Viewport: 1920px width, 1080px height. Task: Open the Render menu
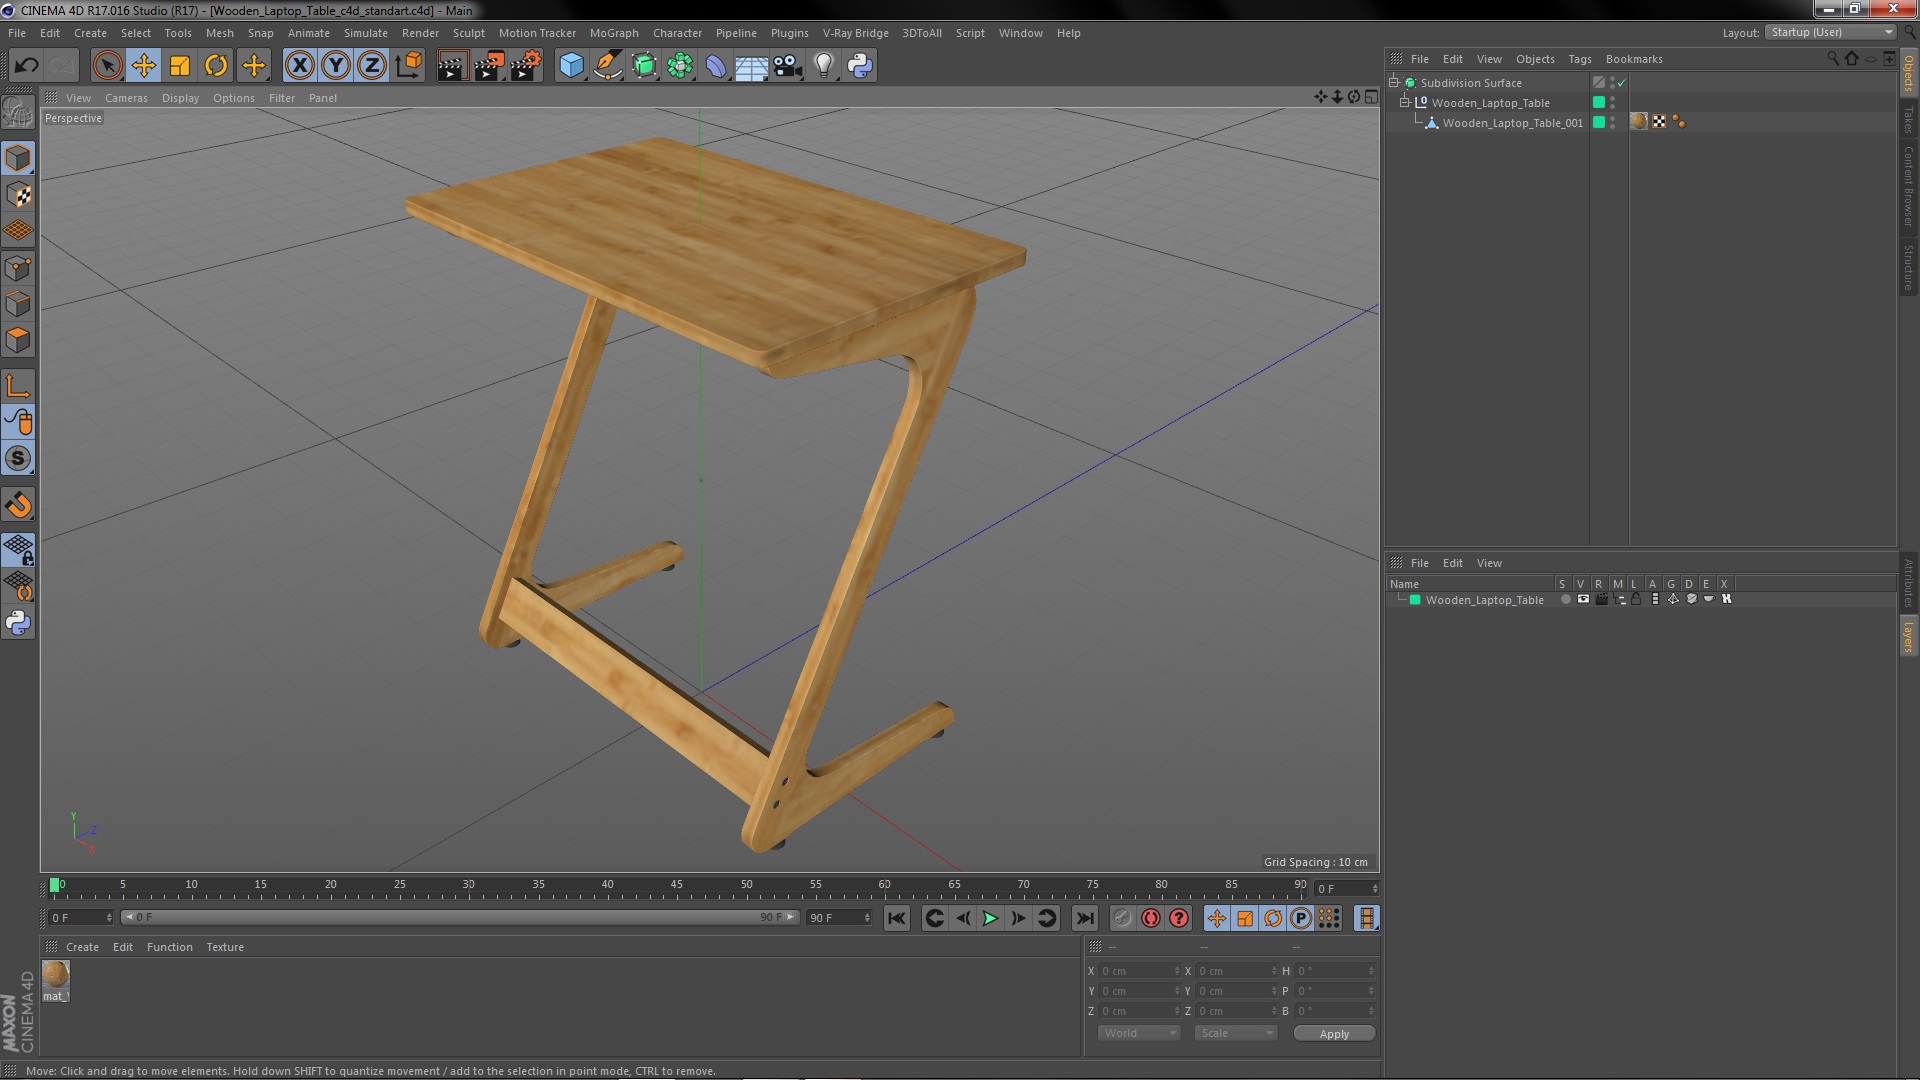[420, 33]
